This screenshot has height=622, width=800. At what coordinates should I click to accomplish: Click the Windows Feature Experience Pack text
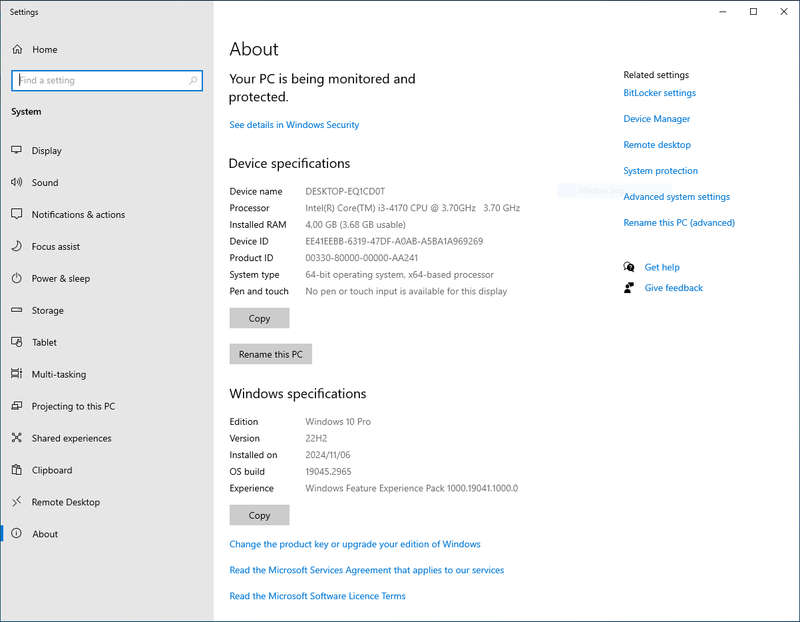coord(411,488)
